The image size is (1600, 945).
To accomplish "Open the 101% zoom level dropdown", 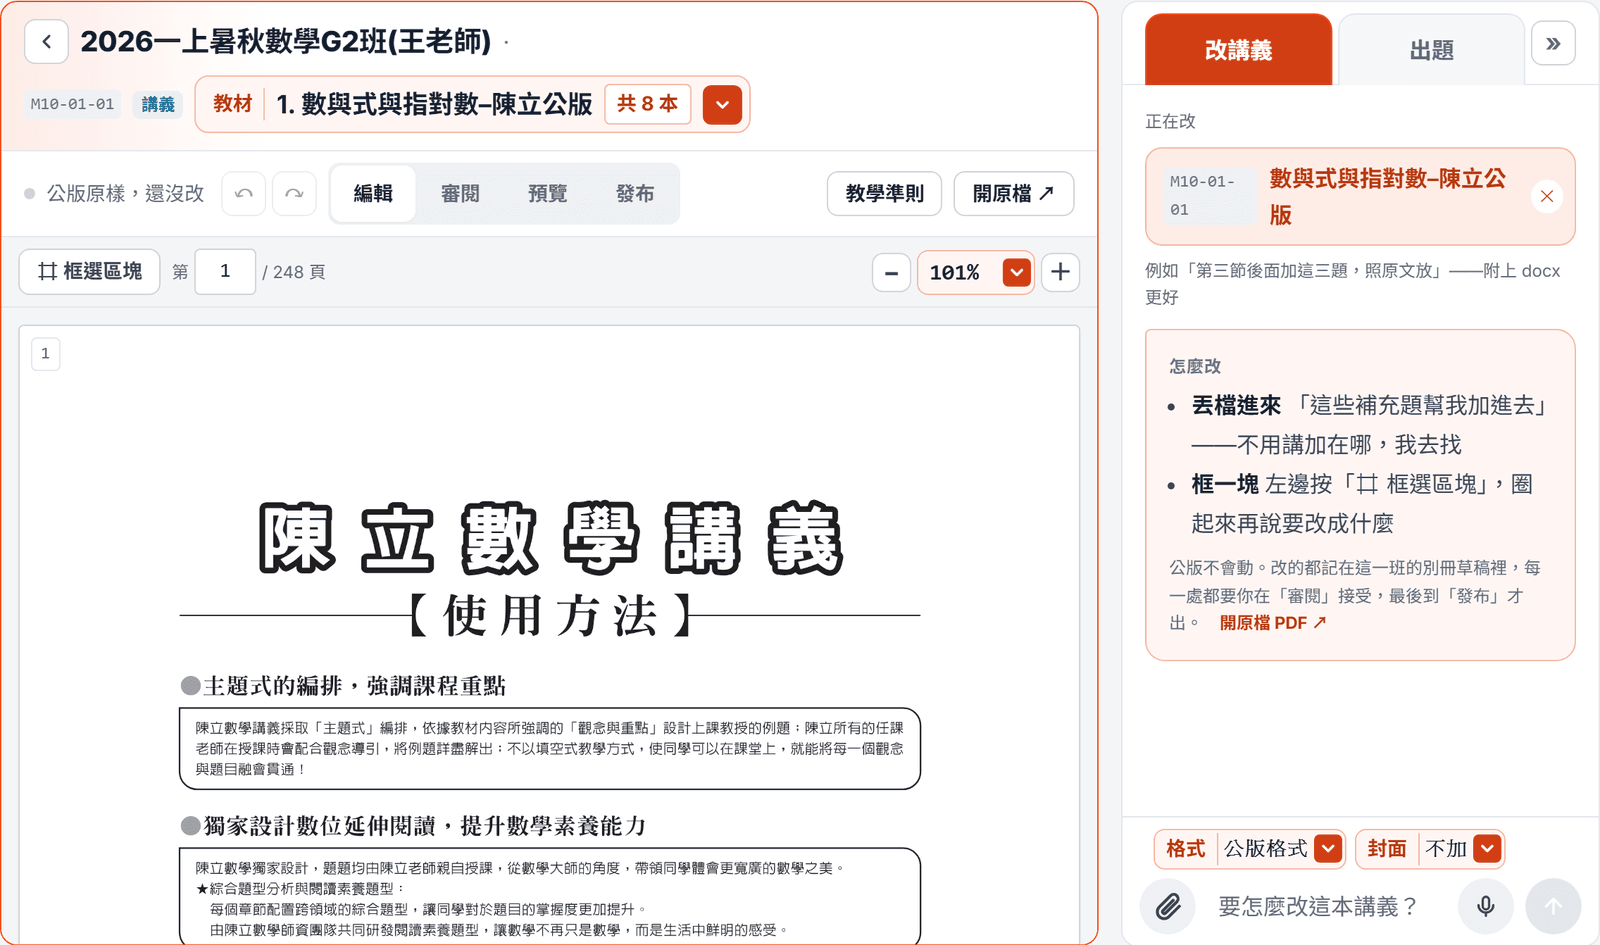I will coord(1017,272).
